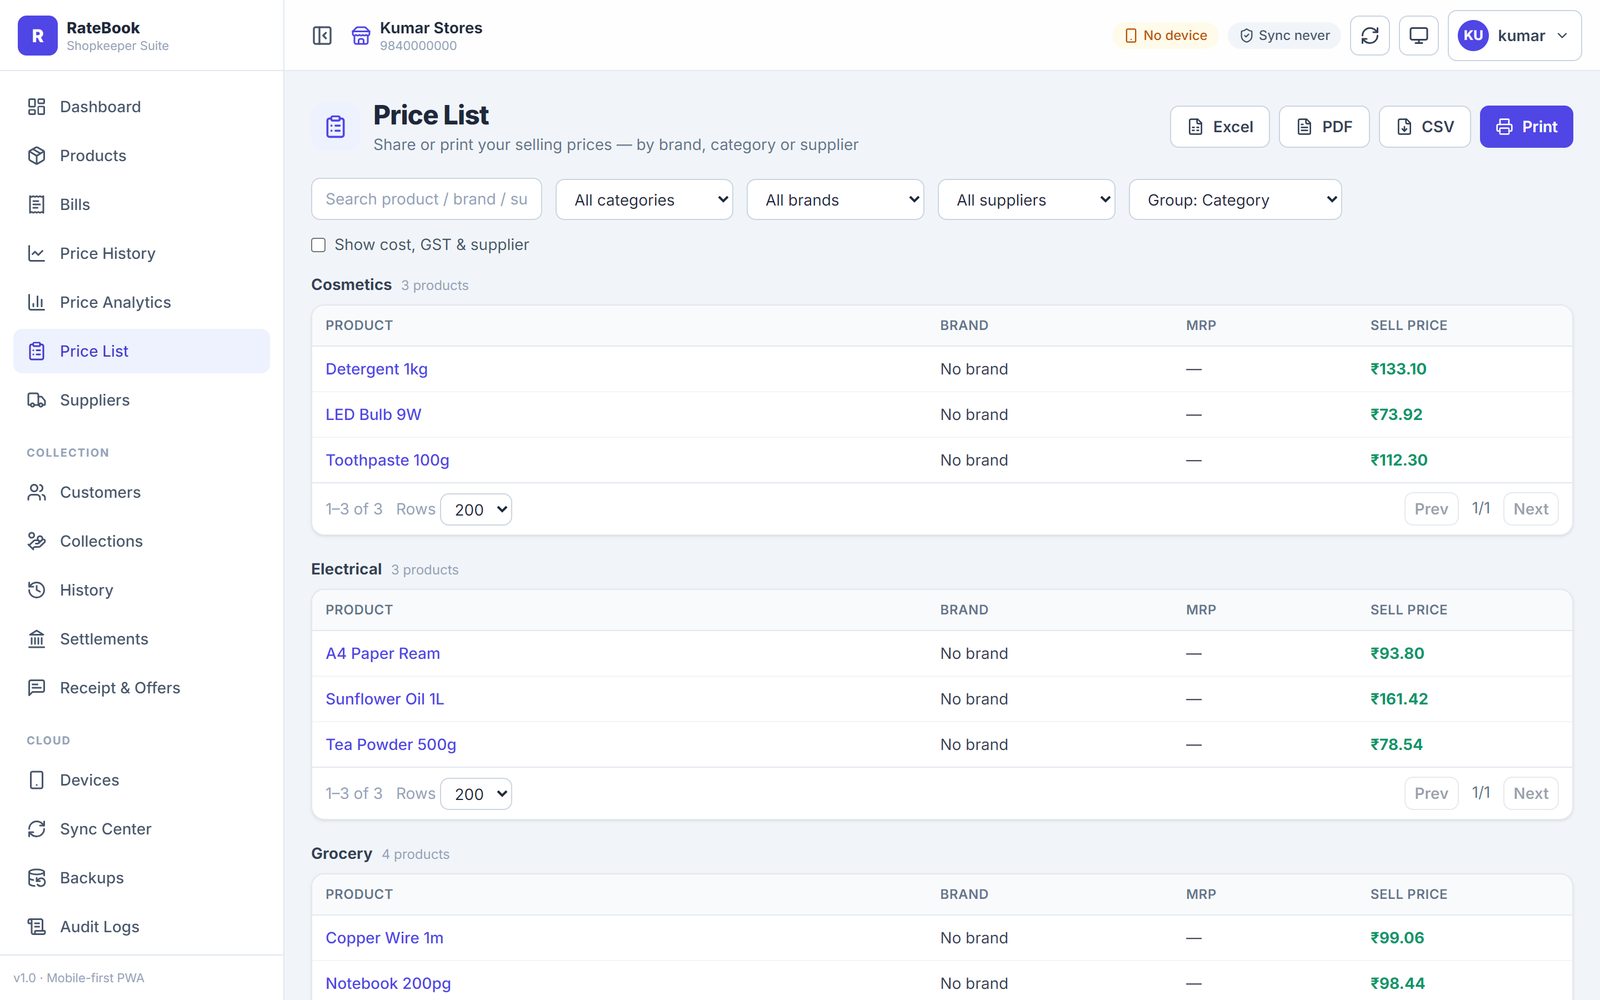
Task: Open the All brands dropdown
Action: [835, 200]
